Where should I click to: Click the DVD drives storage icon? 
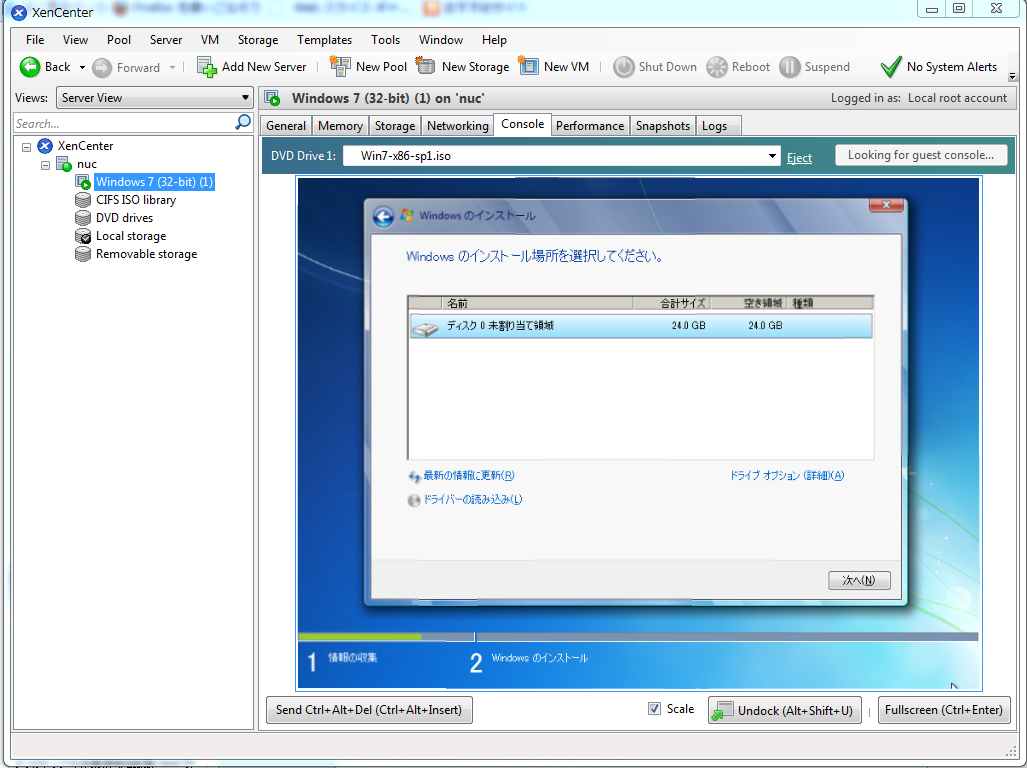83,218
